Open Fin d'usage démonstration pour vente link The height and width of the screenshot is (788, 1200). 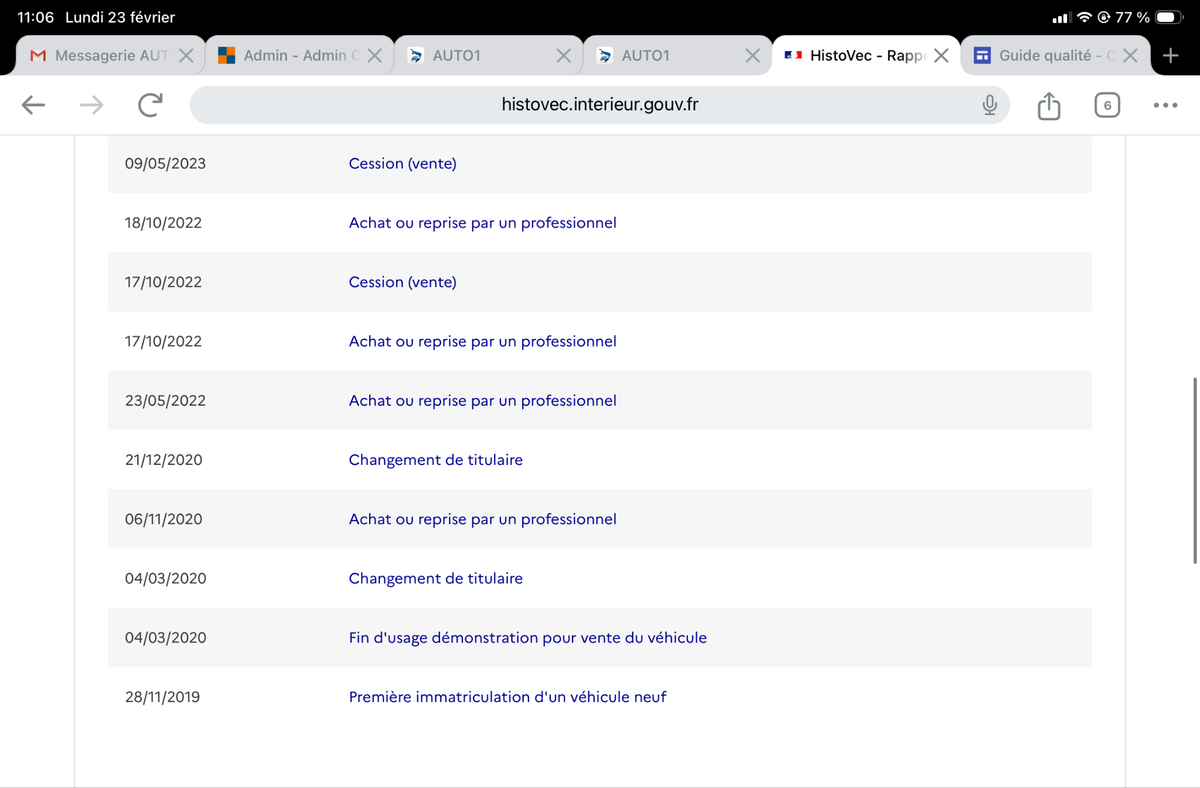[527, 638]
